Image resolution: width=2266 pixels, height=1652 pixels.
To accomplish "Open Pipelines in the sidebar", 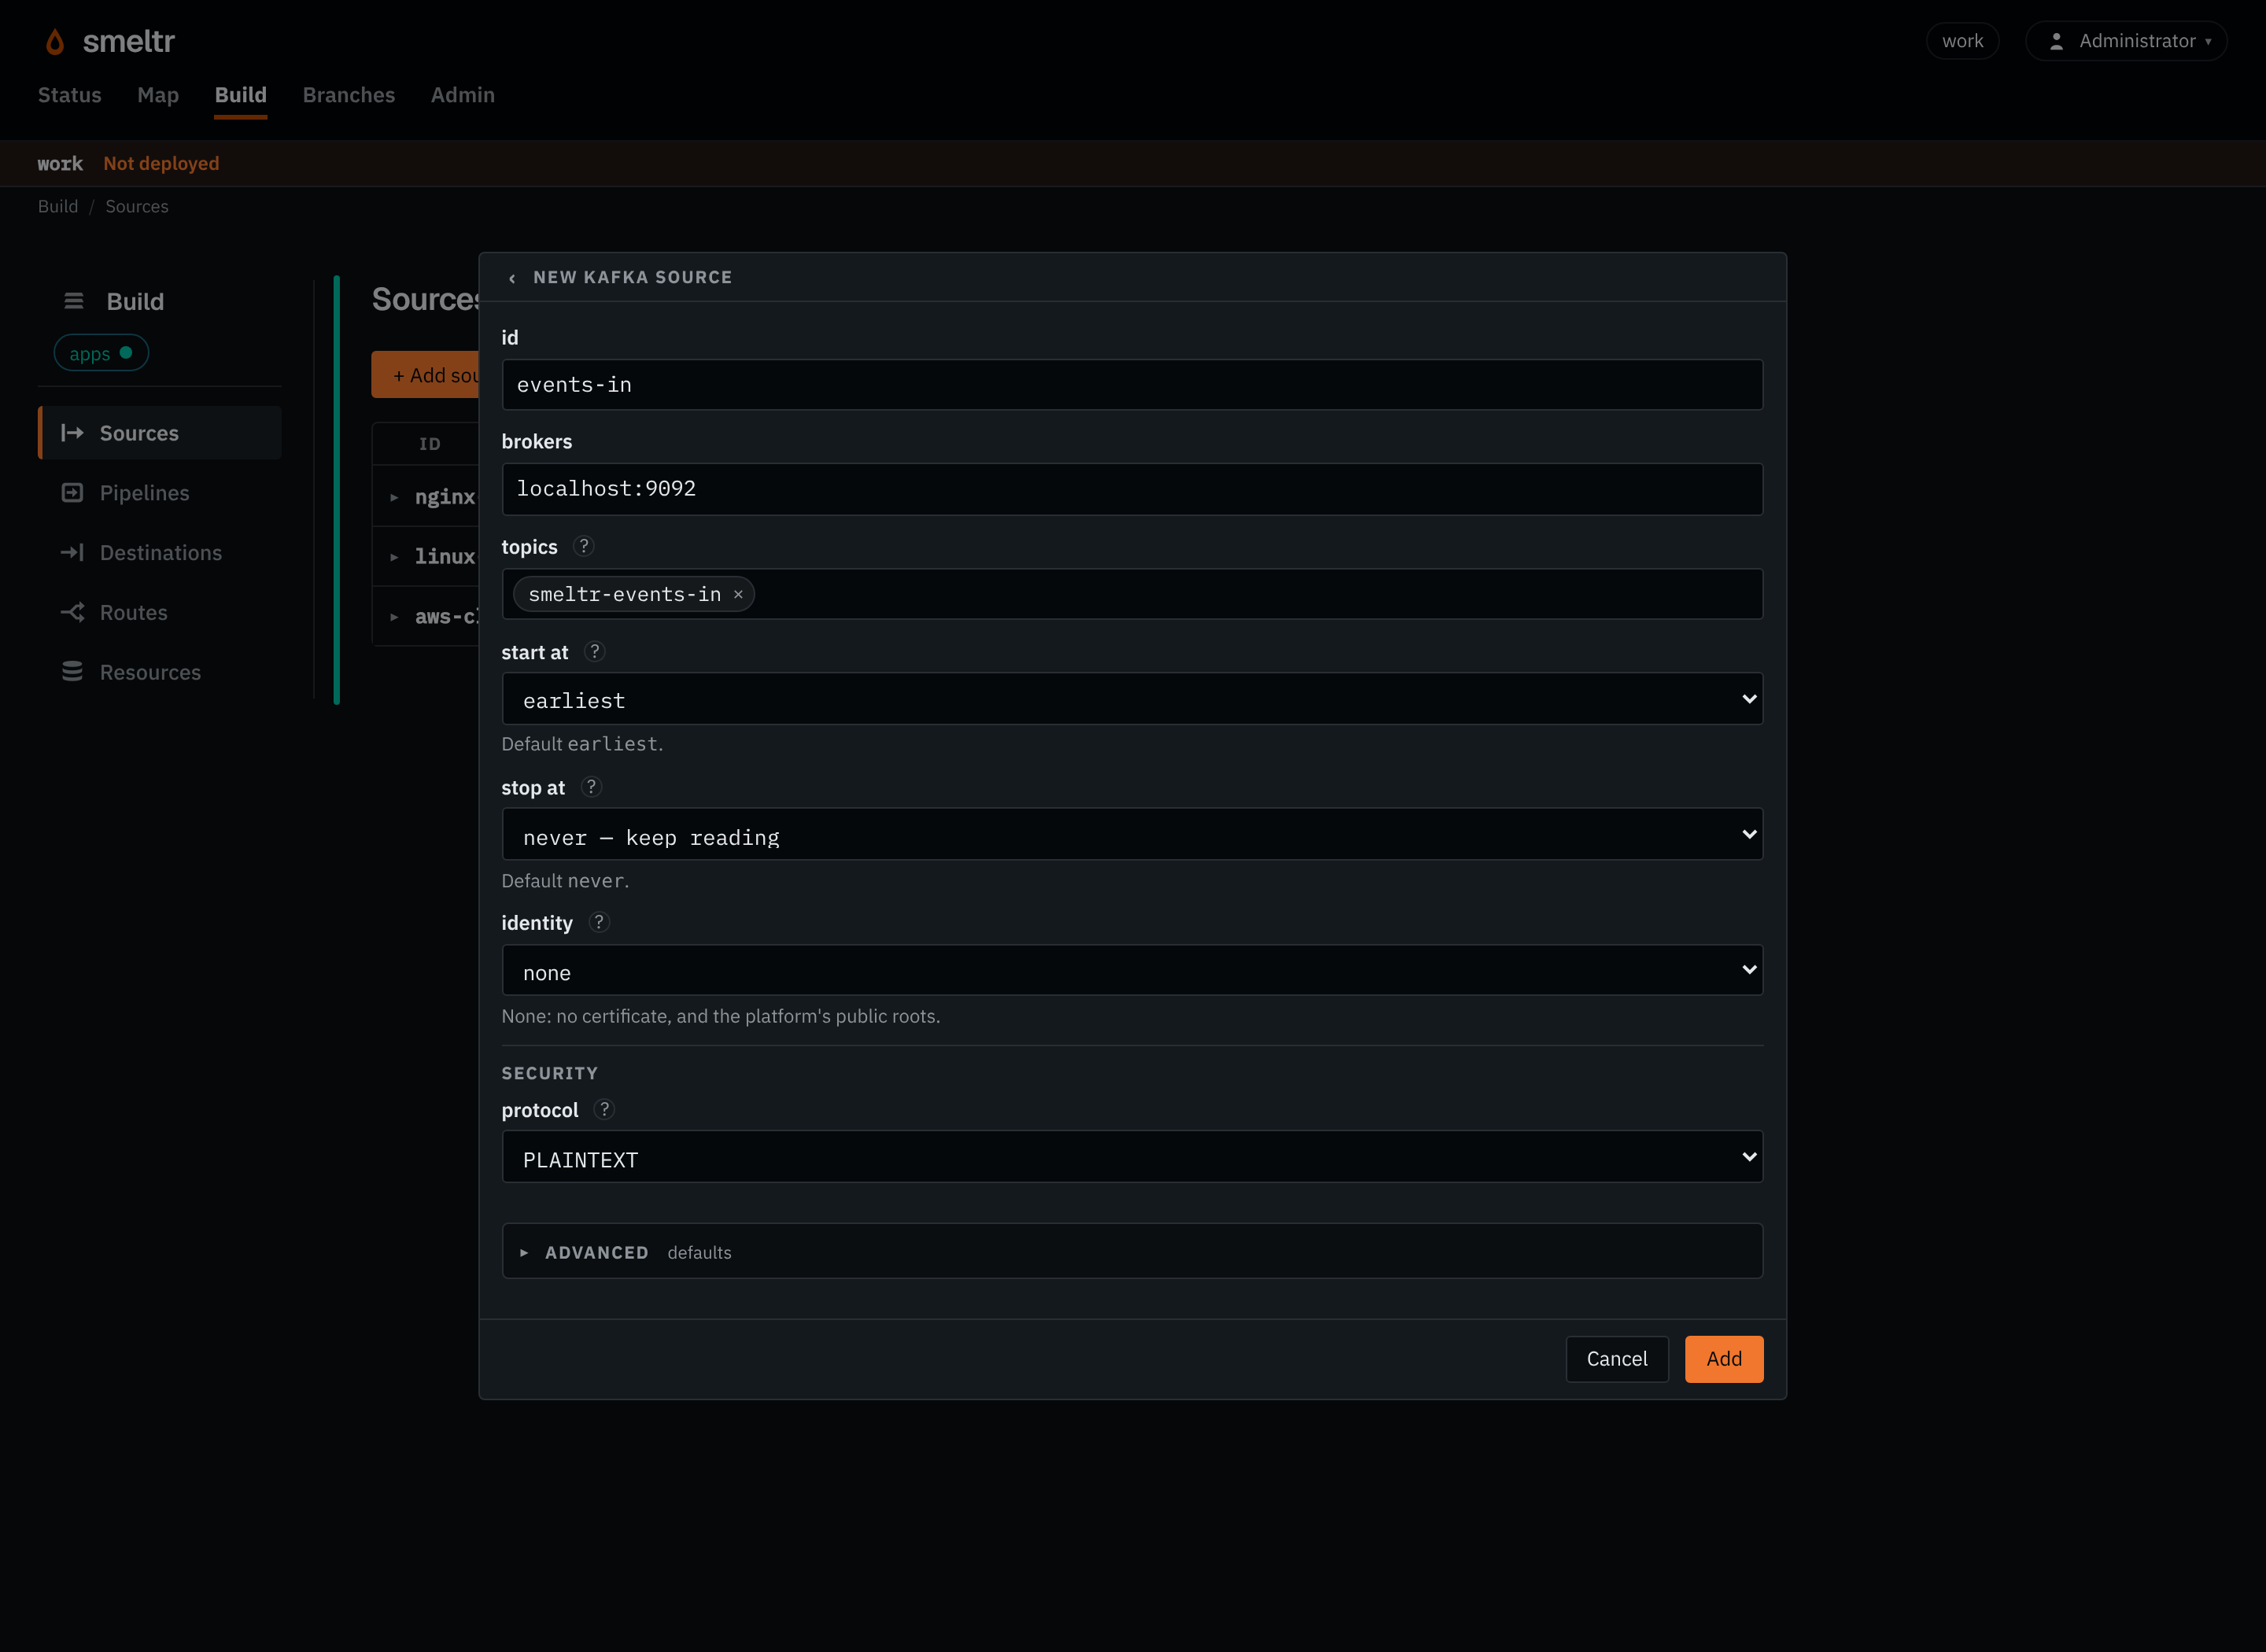I will point(160,493).
